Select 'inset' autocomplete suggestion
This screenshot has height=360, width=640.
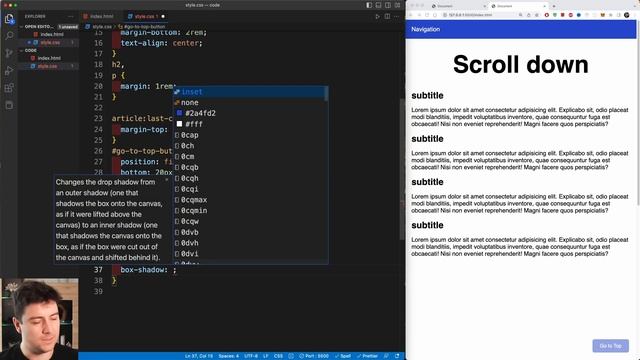click(250, 92)
